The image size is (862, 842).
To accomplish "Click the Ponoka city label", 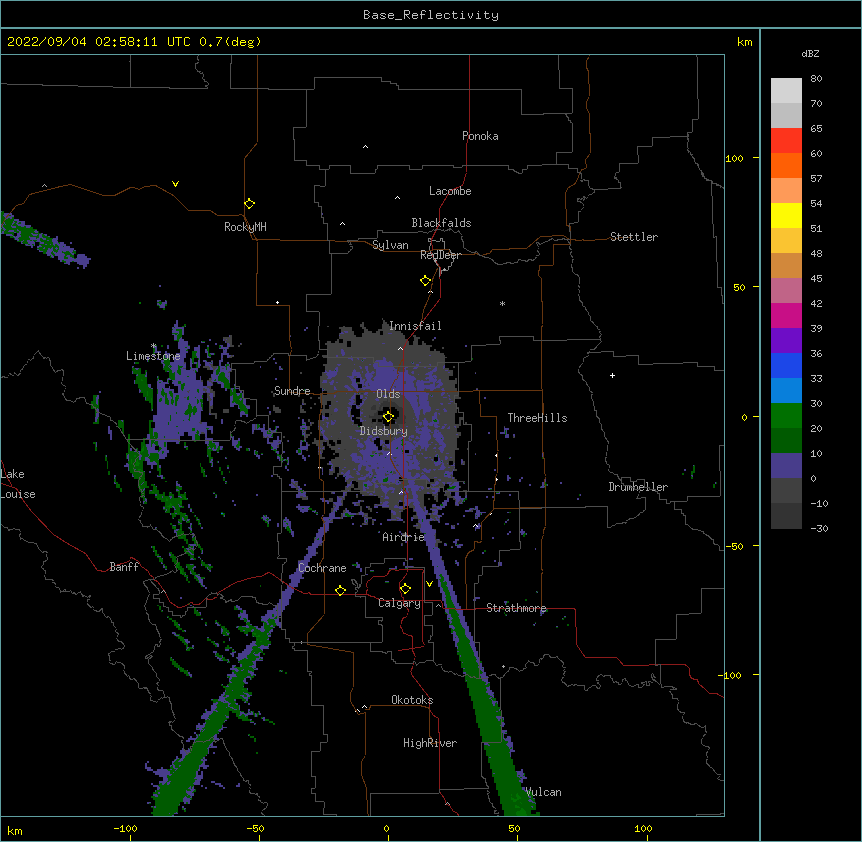I will point(480,136).
